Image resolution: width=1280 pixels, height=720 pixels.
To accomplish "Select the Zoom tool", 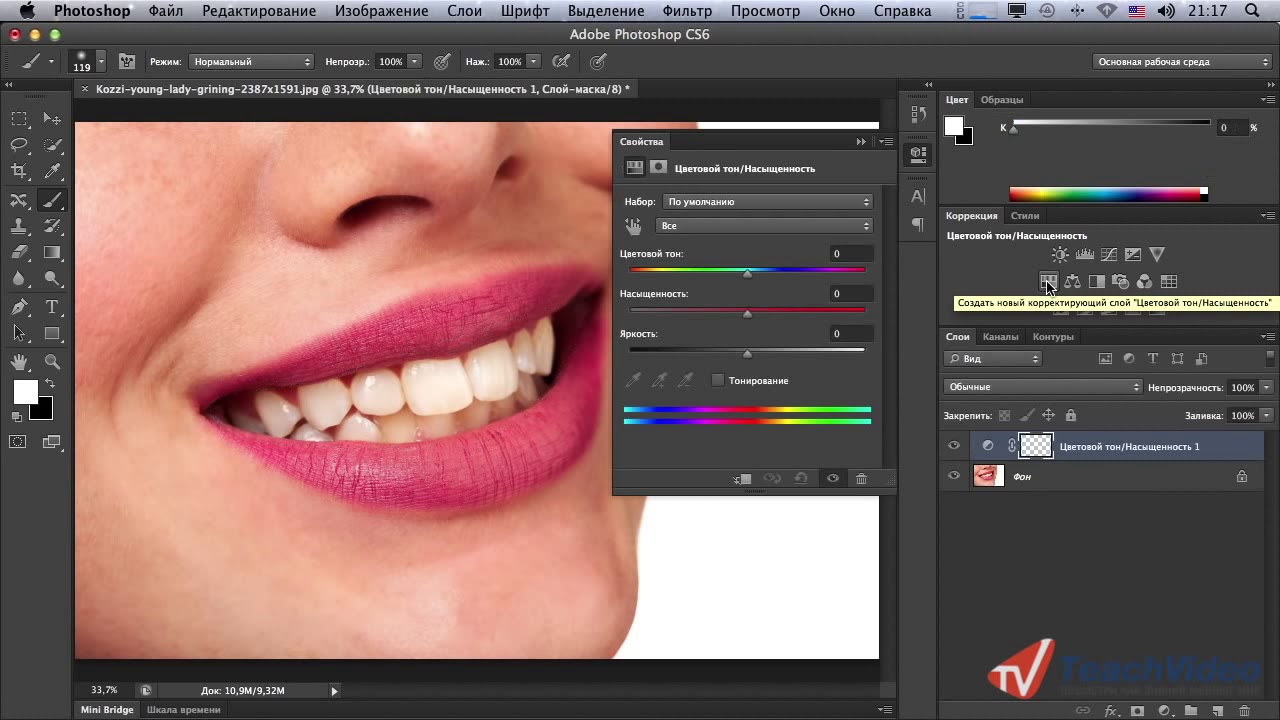I will pyautogui.click(x=52, y=362).
